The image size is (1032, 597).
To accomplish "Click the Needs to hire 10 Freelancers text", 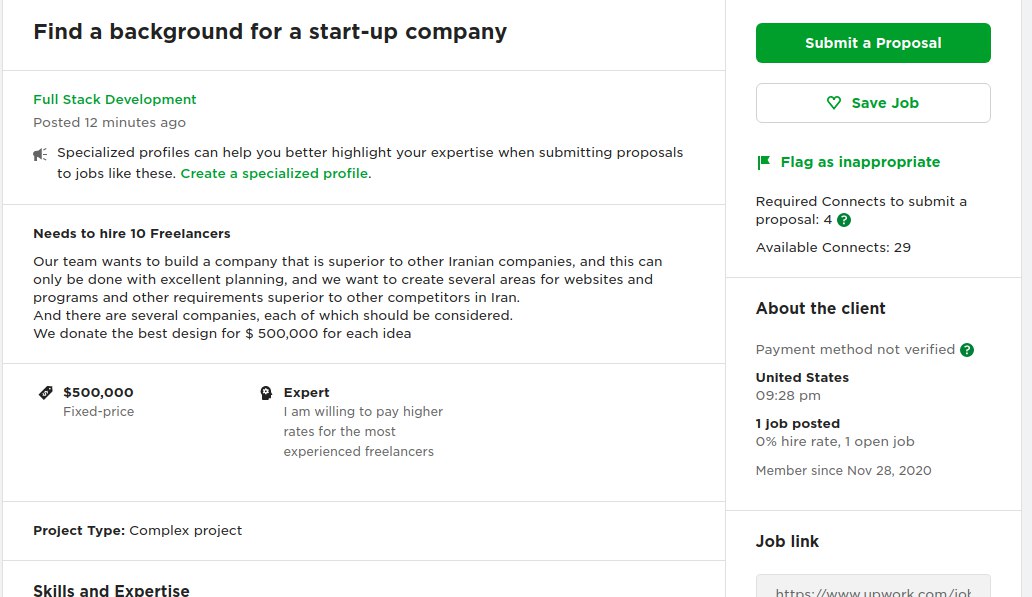I will (132, 234).
